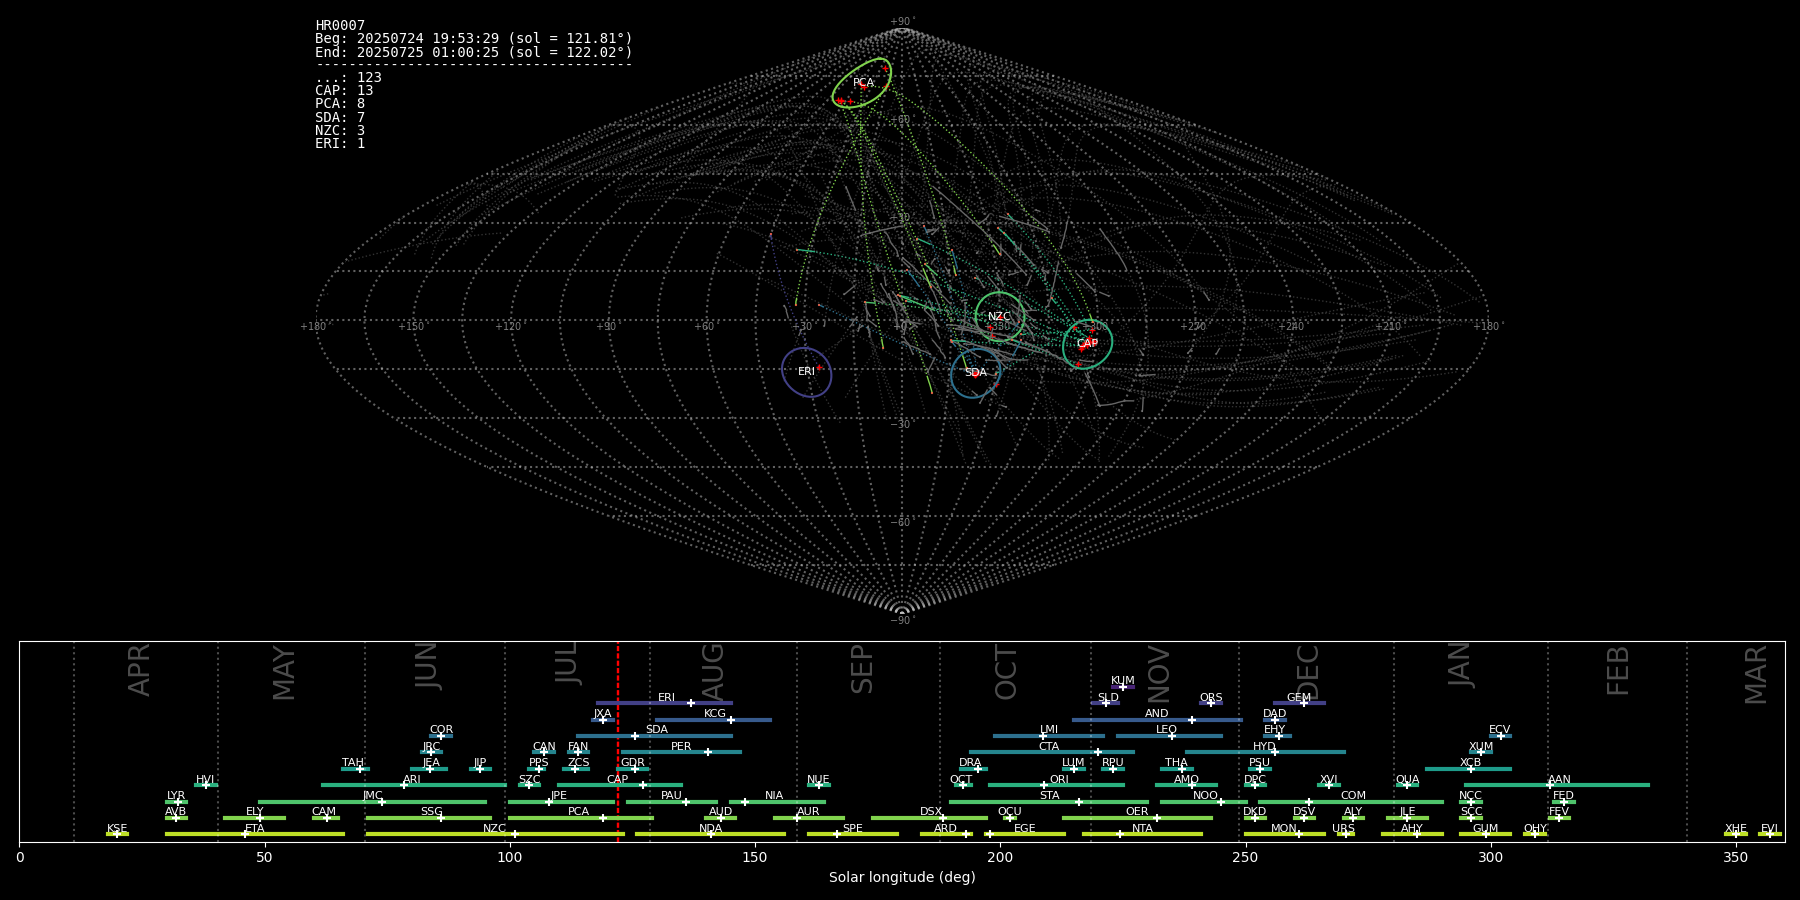Screen dimensions: 1800x900
Task: Select the SSG shower bar in timeline
Action: (x=428, y=818)
